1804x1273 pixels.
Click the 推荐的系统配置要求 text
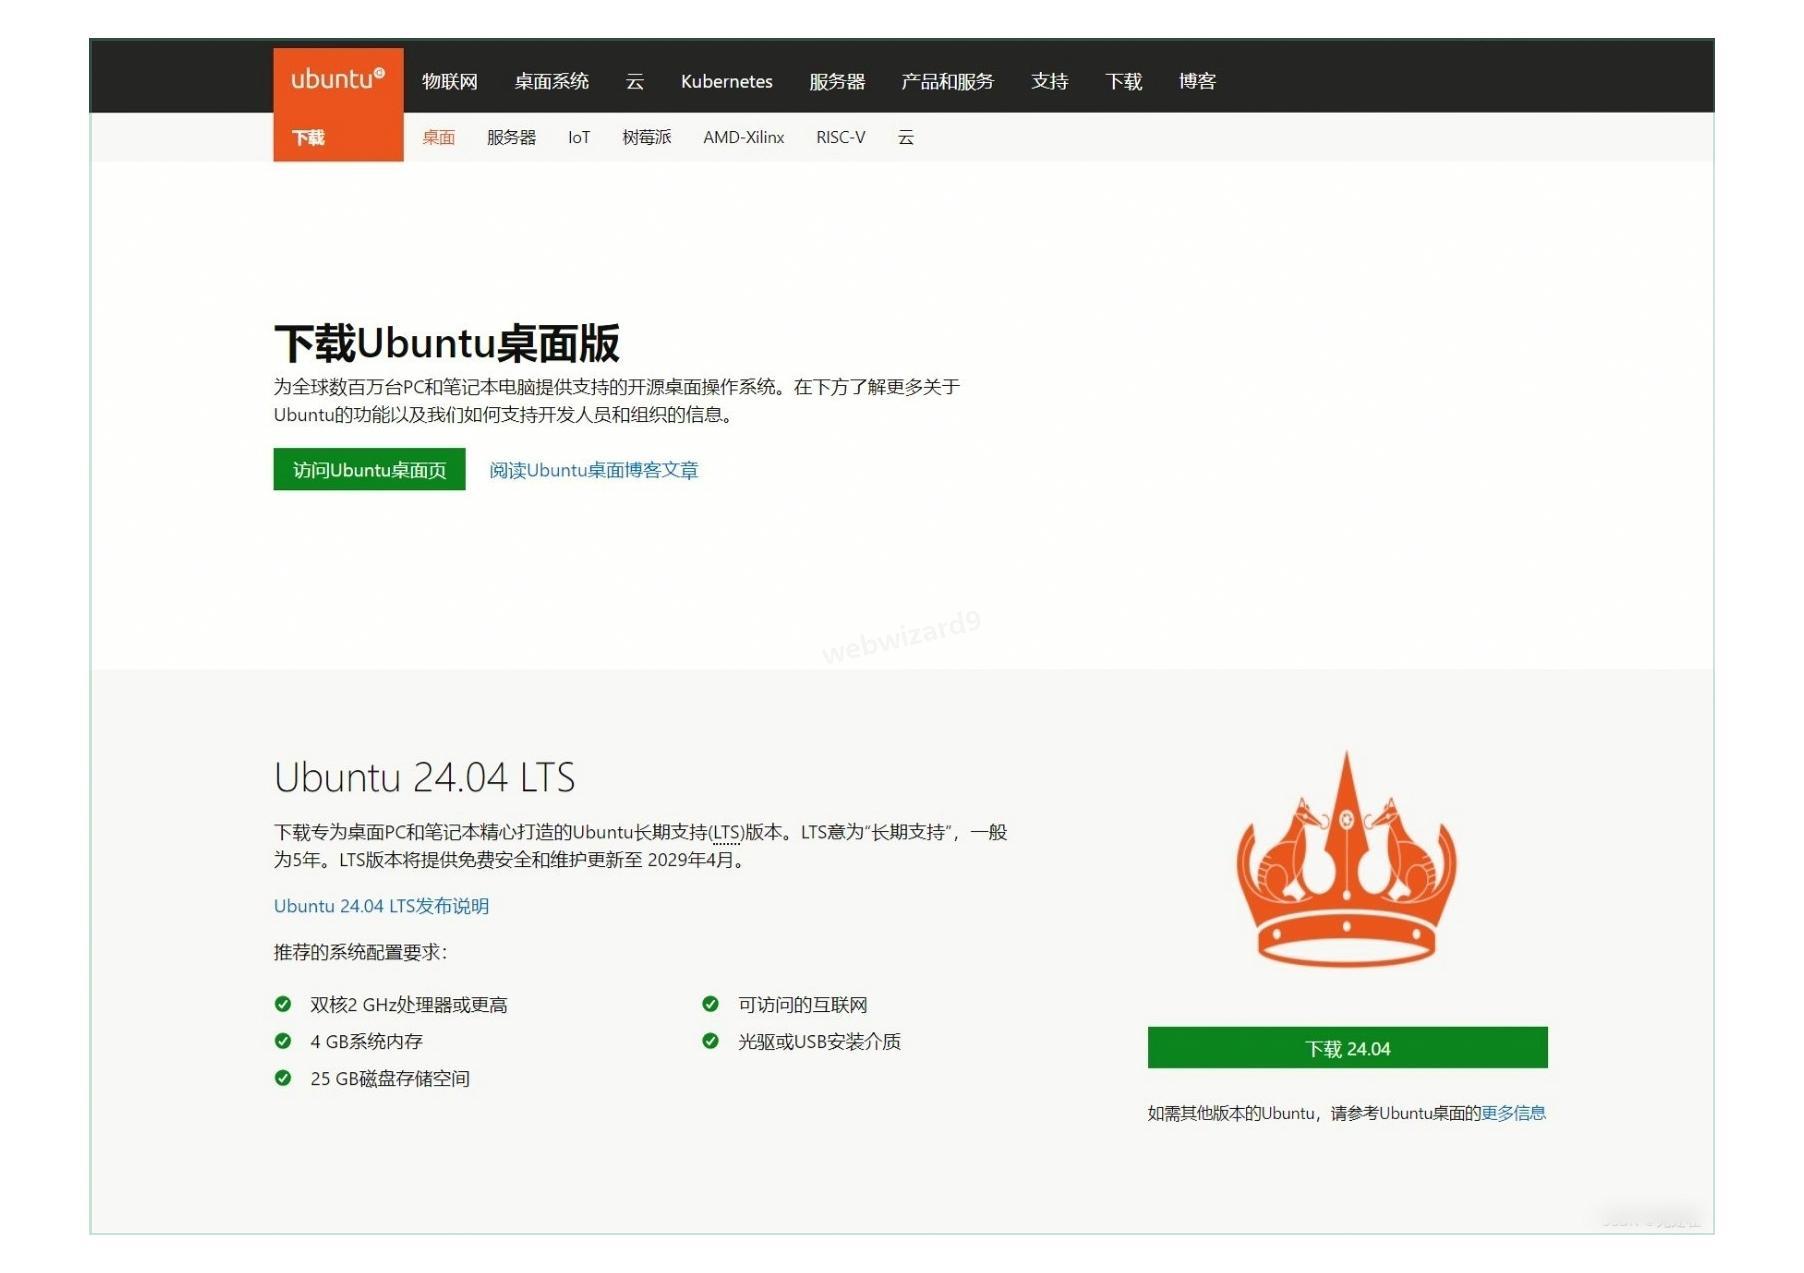tap(360, 952)
